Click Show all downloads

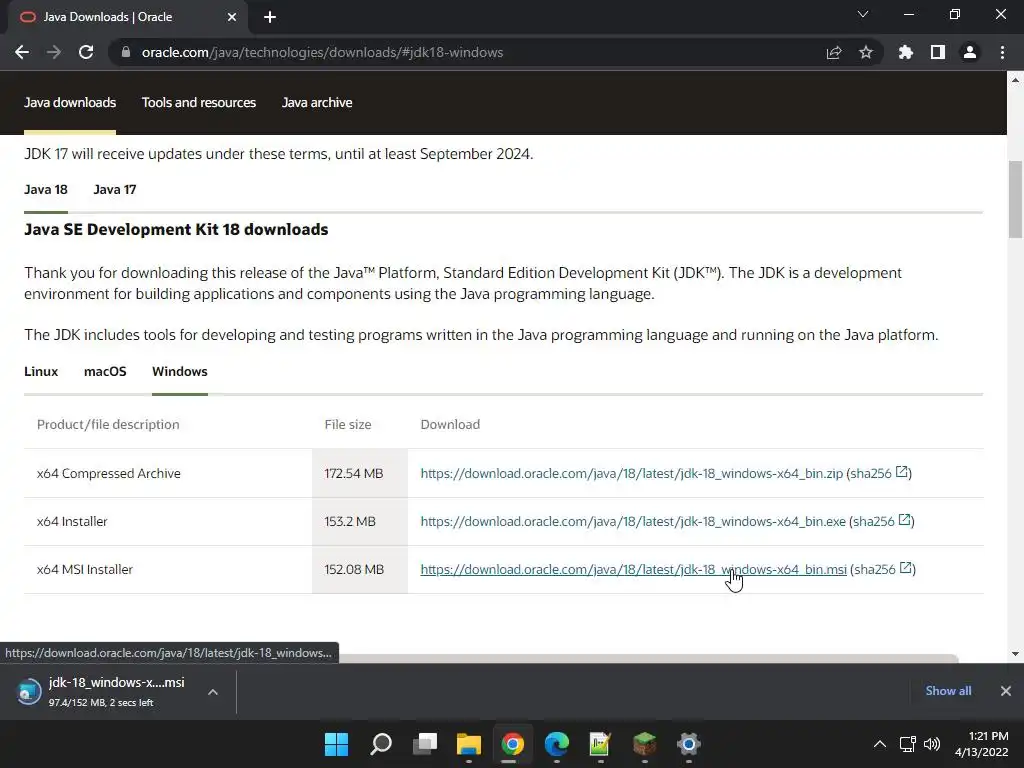948,691
